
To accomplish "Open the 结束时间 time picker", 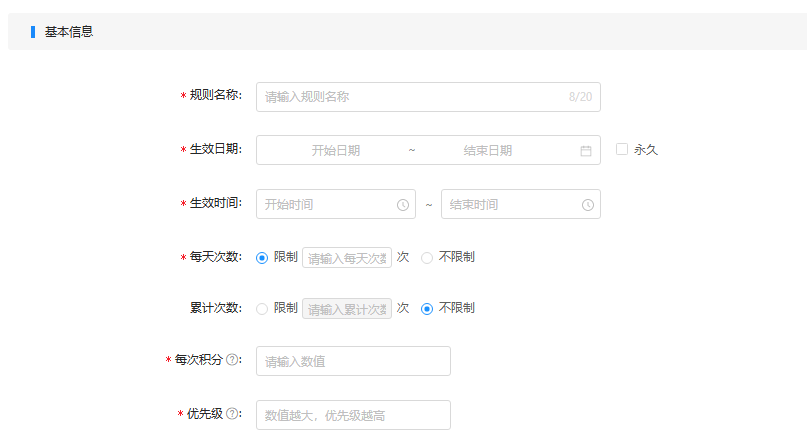I will point(520,204).
